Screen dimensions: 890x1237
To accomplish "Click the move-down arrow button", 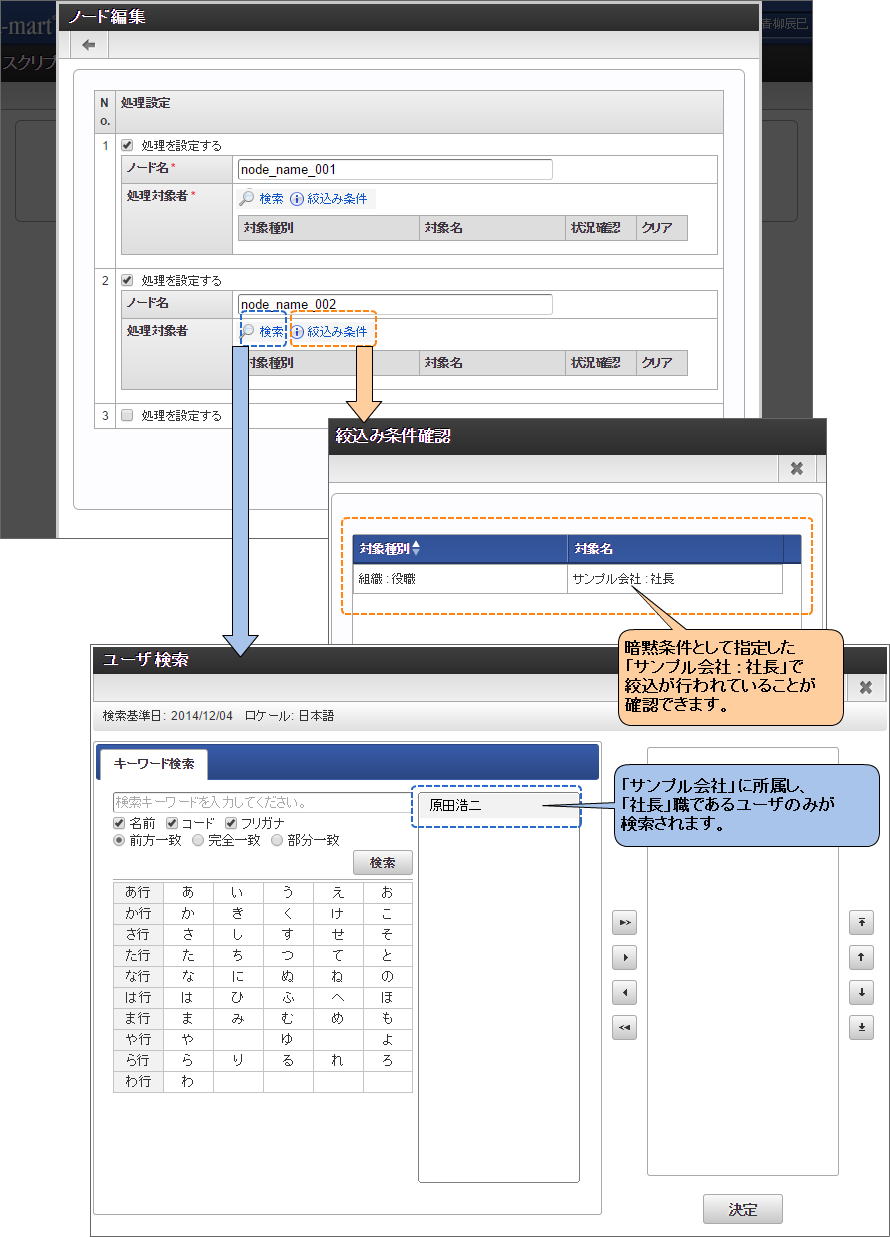I will (x=861, y=993).
